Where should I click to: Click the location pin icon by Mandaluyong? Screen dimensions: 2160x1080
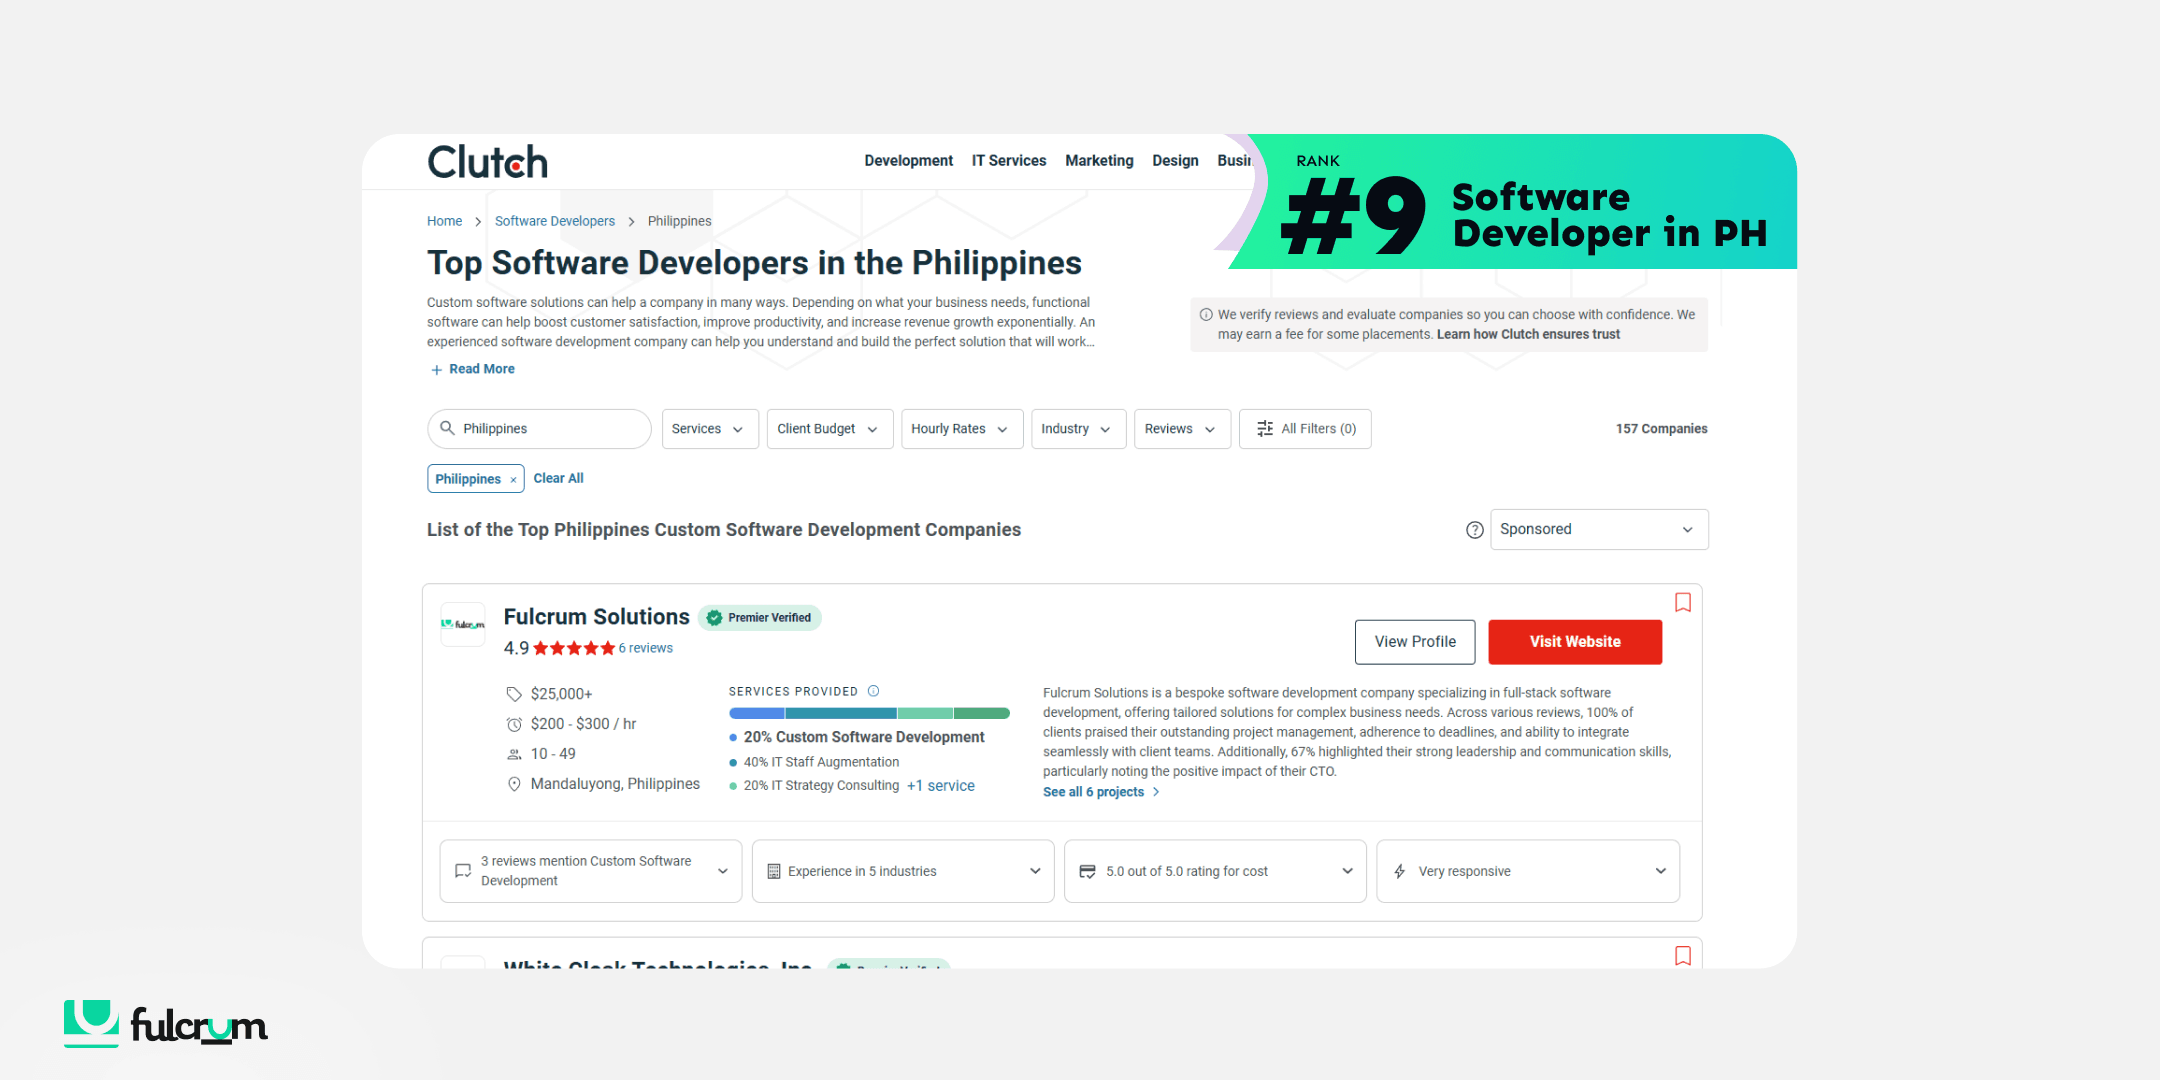tap(514, 784)
